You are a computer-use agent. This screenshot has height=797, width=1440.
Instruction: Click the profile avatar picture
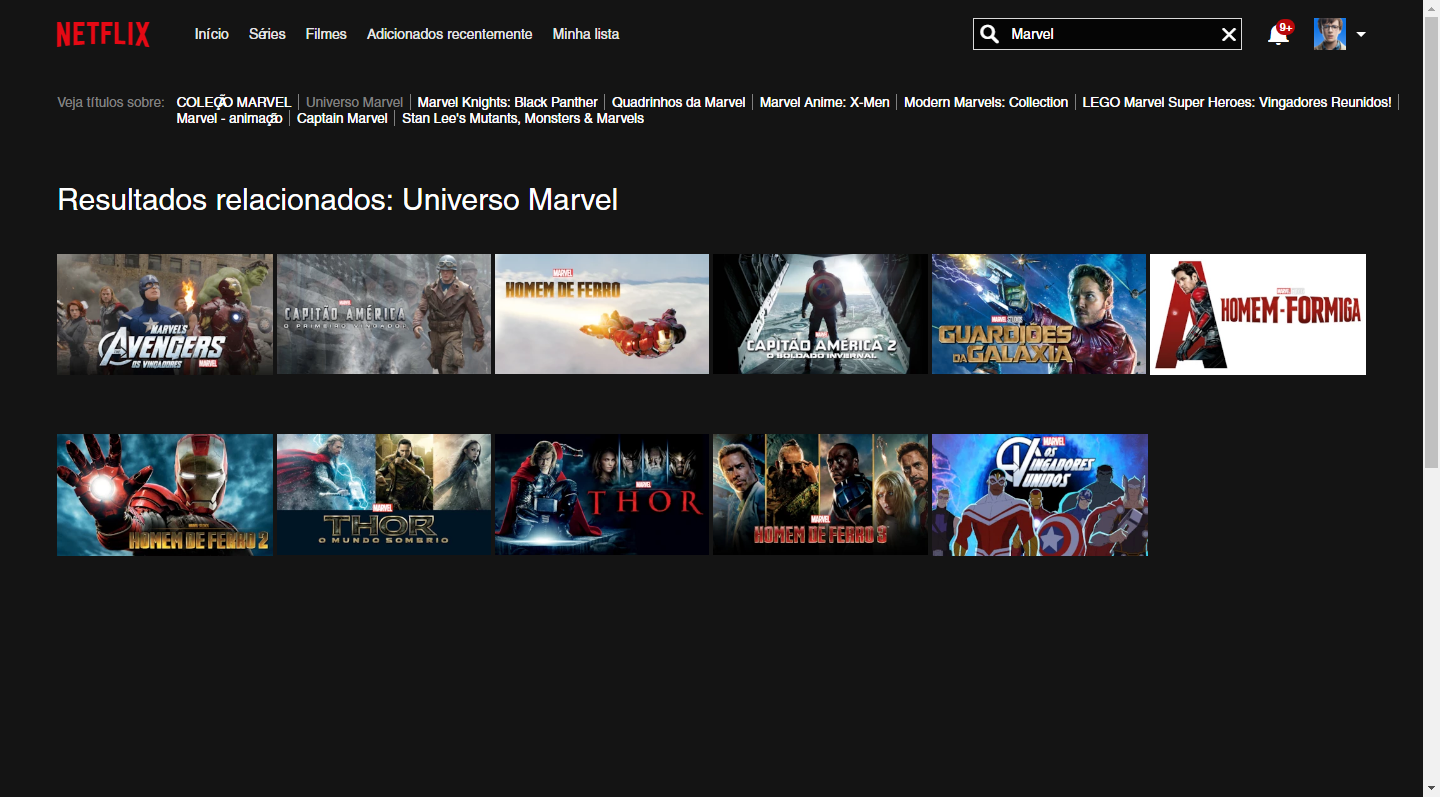click(x=1330, y=34)
